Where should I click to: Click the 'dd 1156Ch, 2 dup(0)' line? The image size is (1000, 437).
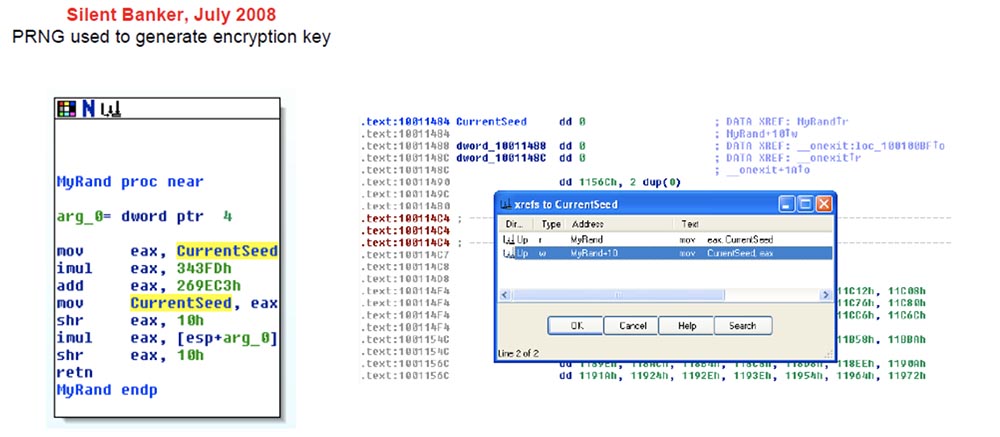click(620, 182)
